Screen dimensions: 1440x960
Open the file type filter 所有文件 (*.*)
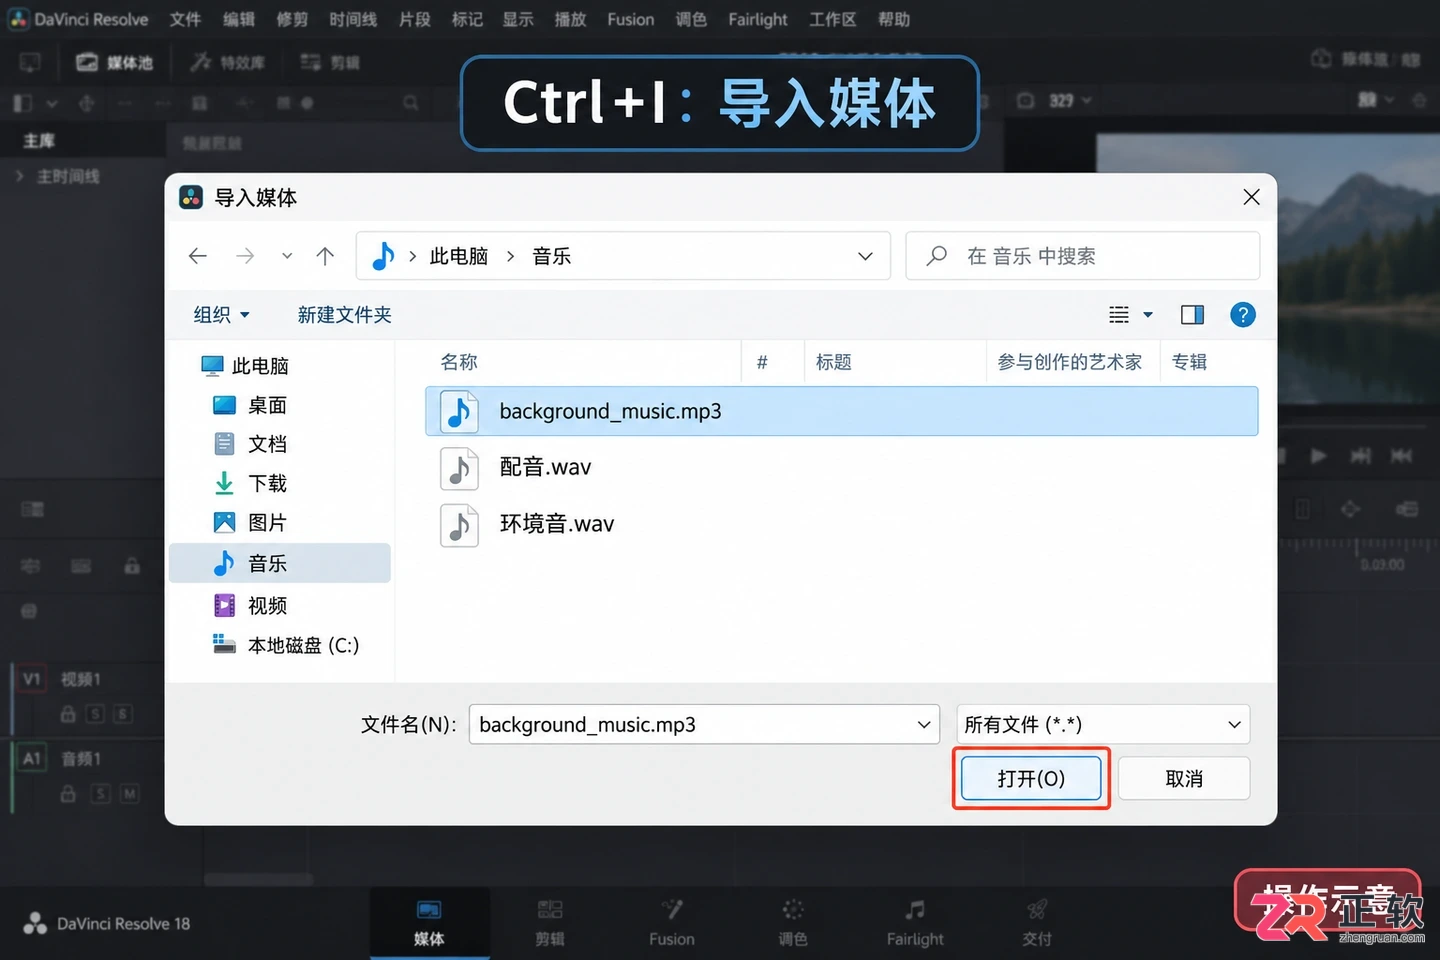pos(1103,725)
